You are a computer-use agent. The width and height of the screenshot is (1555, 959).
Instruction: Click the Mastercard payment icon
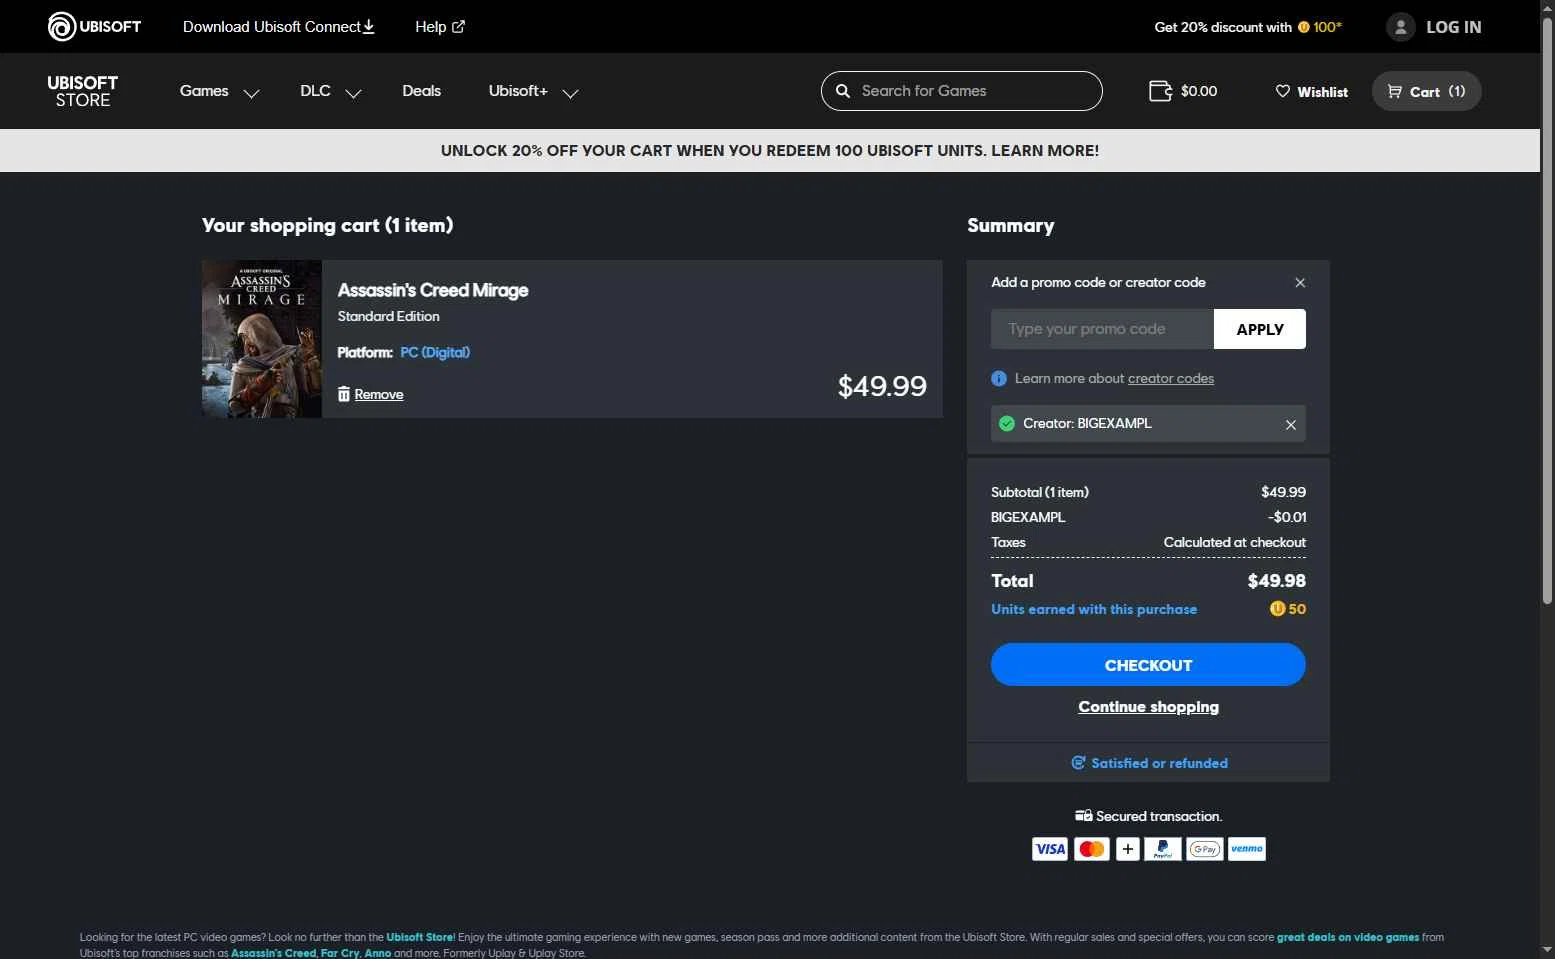click(x=1092, y=849)
